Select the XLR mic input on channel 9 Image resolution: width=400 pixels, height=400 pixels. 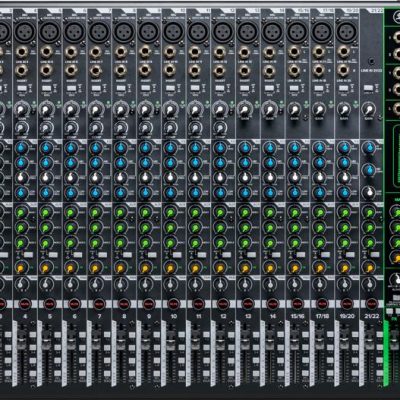pyautogui.click(x=148, y=32)
